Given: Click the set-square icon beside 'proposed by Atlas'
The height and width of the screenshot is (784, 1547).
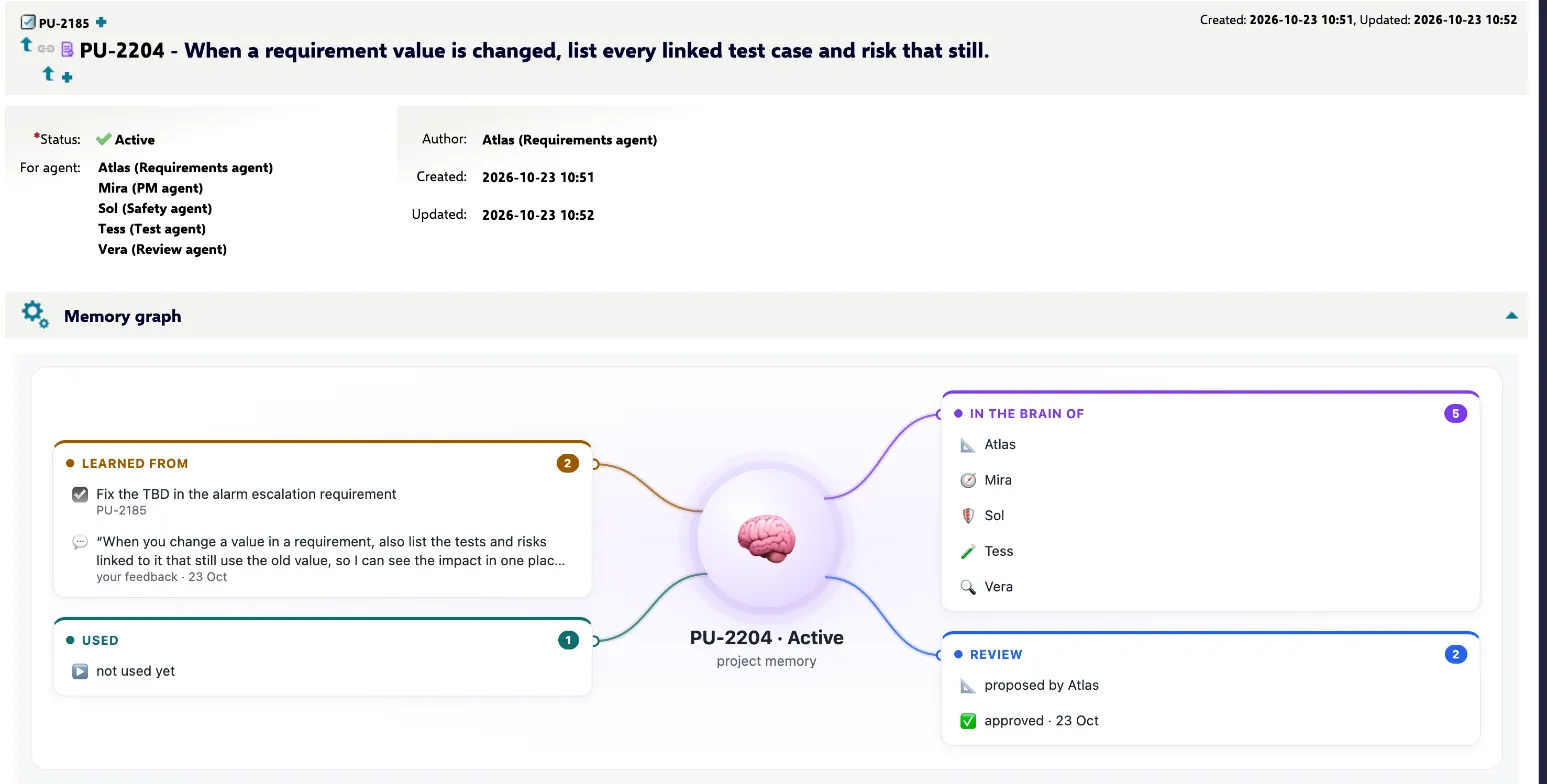Looking at the screenshot, I should (x=967, y=686).
